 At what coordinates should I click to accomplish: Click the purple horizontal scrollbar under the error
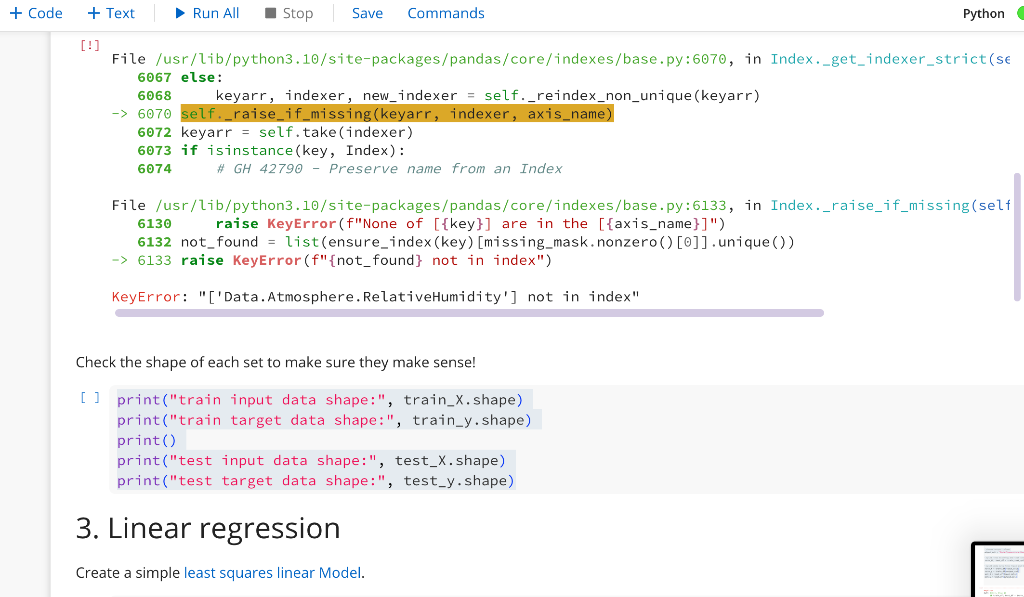tap(470, 312)
